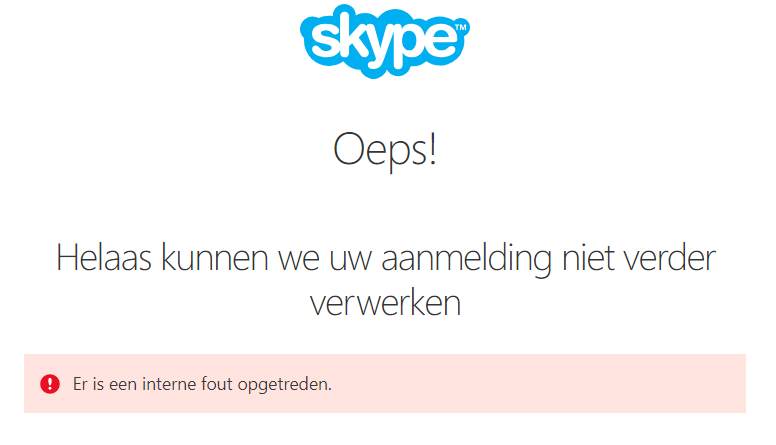
Task: Click the word 'interne' in the error message
Action: pyautogui.click(x=174, y=384)
